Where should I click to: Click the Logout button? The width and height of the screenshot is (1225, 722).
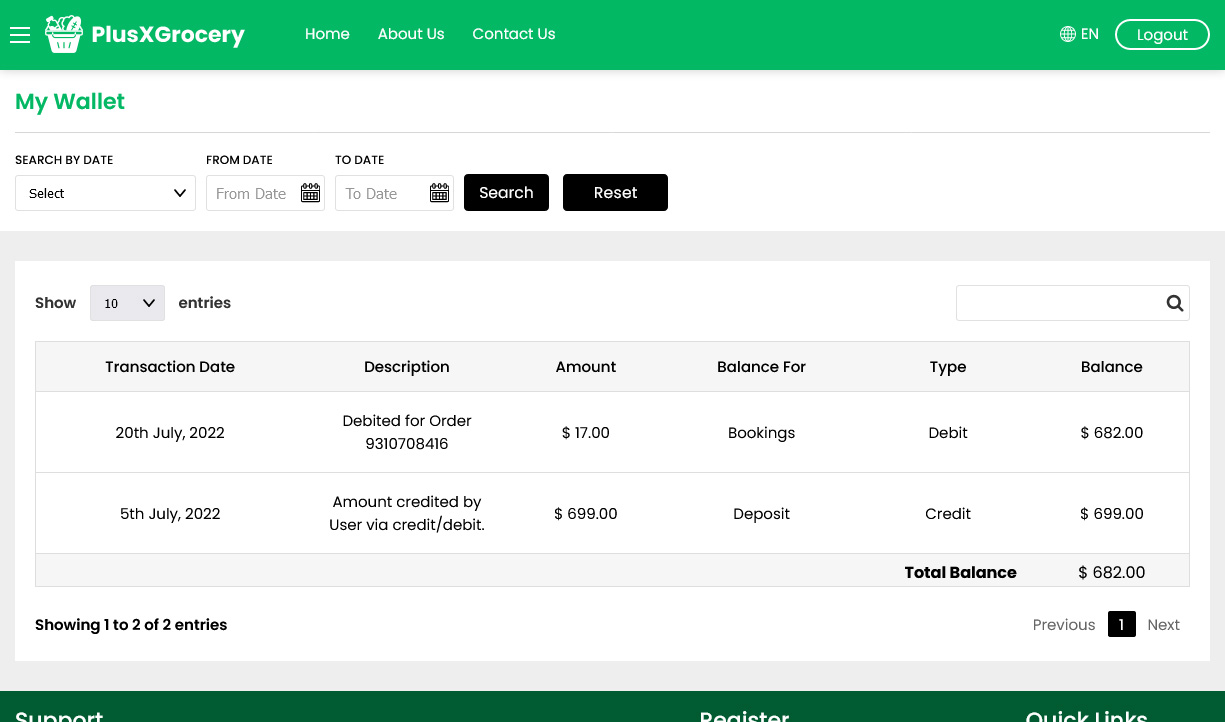(x=1162, y=35)
